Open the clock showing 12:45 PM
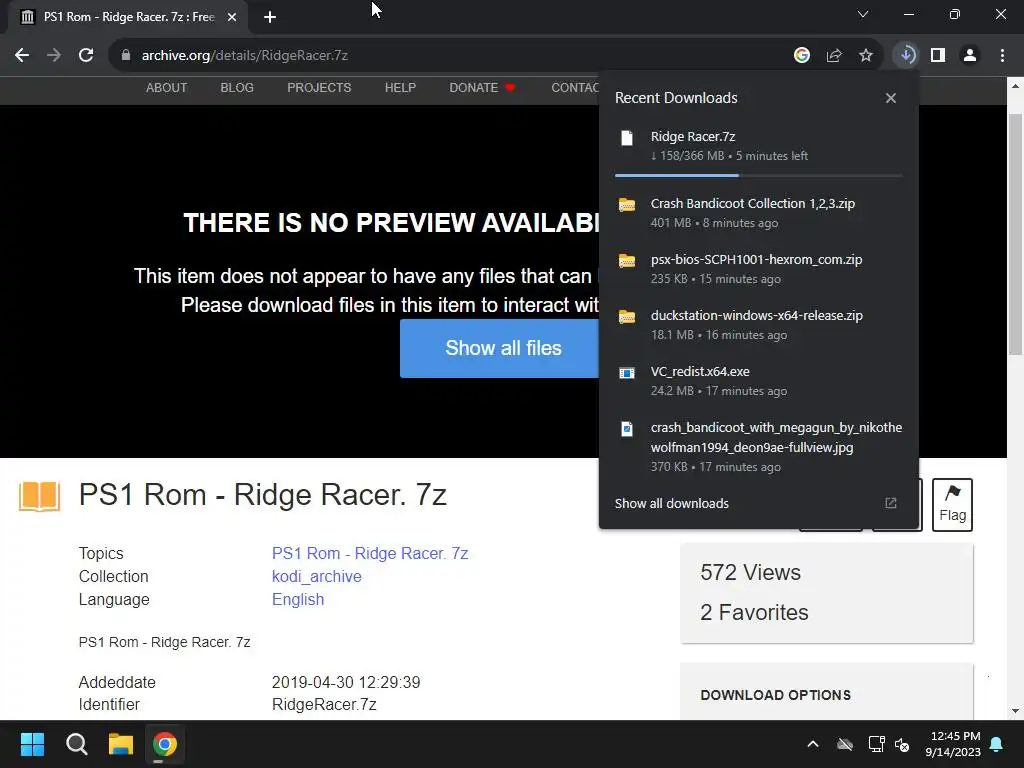Screen dimensions: 1024x768 pyautogui.click(x=953, y=744)
